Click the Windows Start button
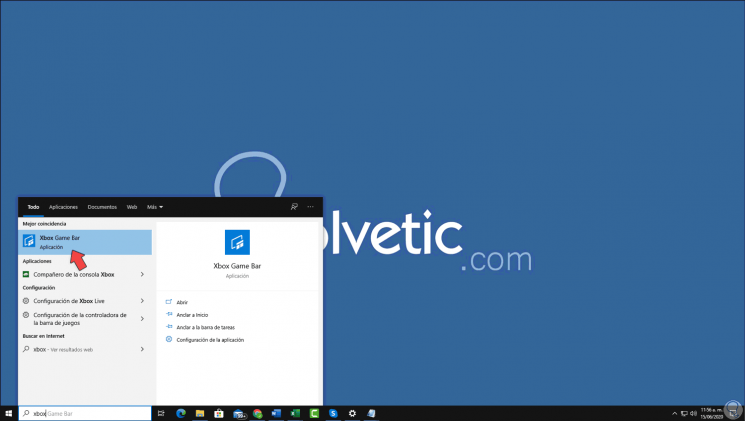745x421 pixels. (9, 413)
